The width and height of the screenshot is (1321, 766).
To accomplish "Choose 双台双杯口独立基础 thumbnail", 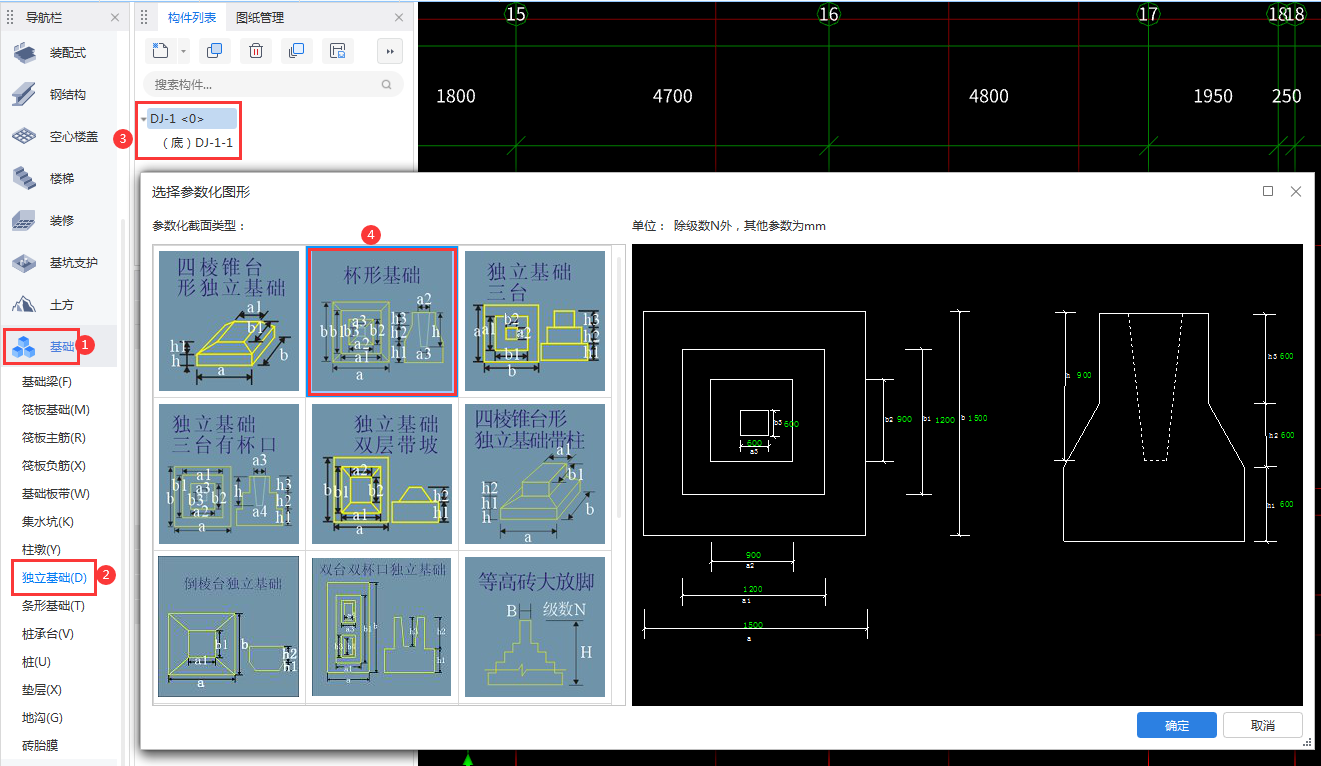I will coord(382,626).
